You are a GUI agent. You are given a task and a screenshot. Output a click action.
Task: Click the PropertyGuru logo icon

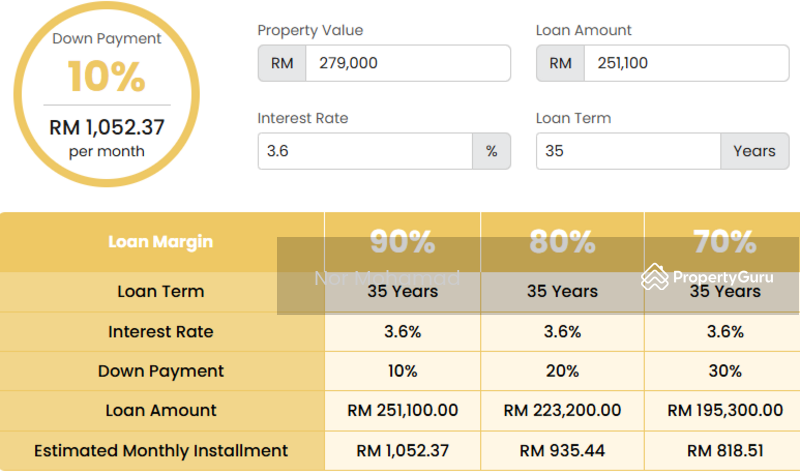pos(655,276)
